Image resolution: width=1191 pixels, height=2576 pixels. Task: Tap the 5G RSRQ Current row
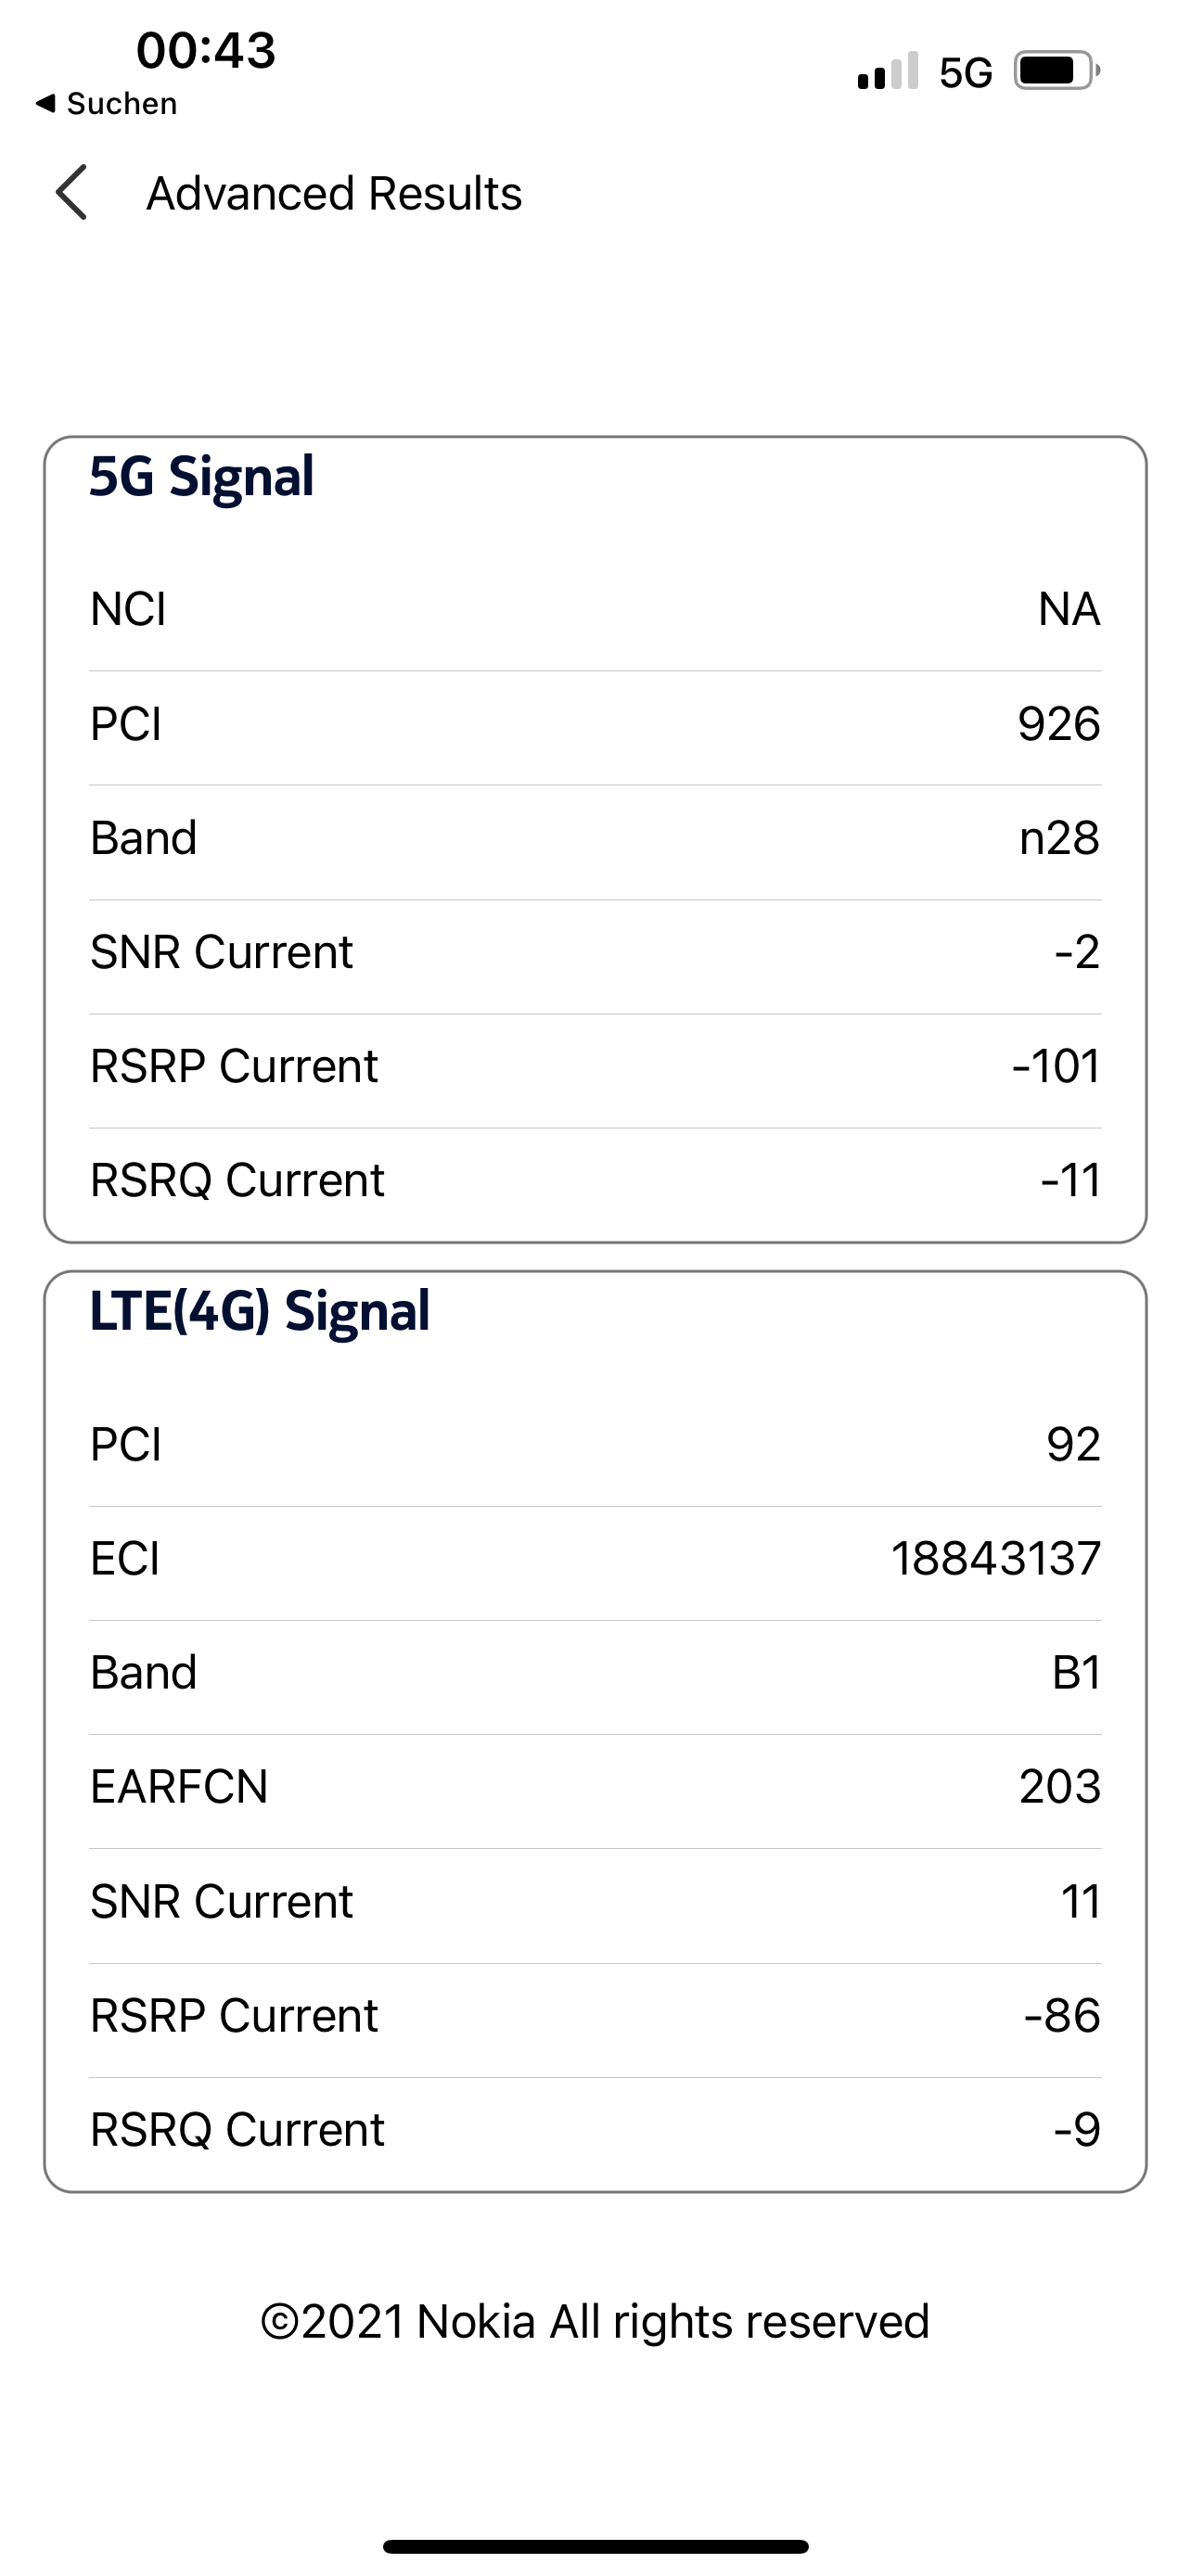click(595, 1180)
